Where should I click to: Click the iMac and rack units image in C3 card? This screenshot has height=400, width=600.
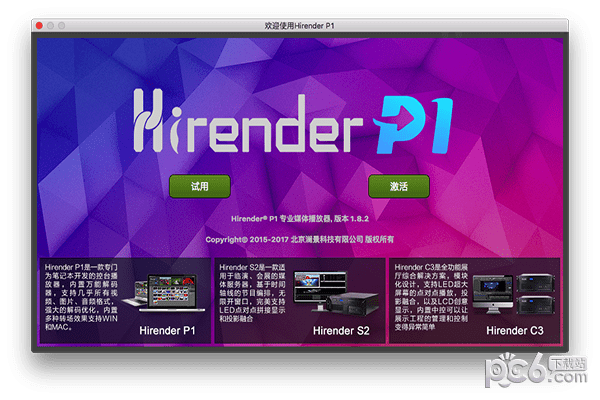[514, 294]
